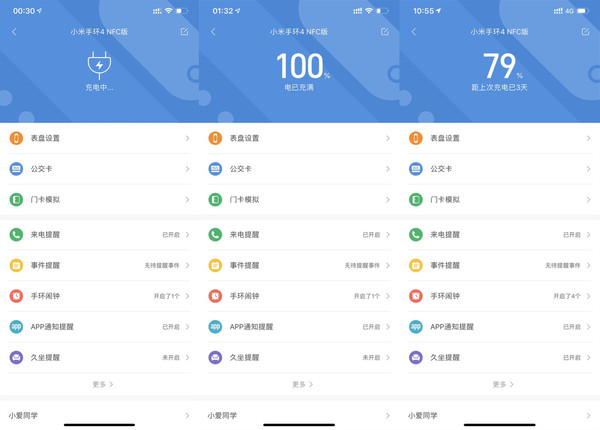The width and height of the screenshot is (600, 430).
Task: Tap 更多 link on the charging screen
Action: pos(103,384)
